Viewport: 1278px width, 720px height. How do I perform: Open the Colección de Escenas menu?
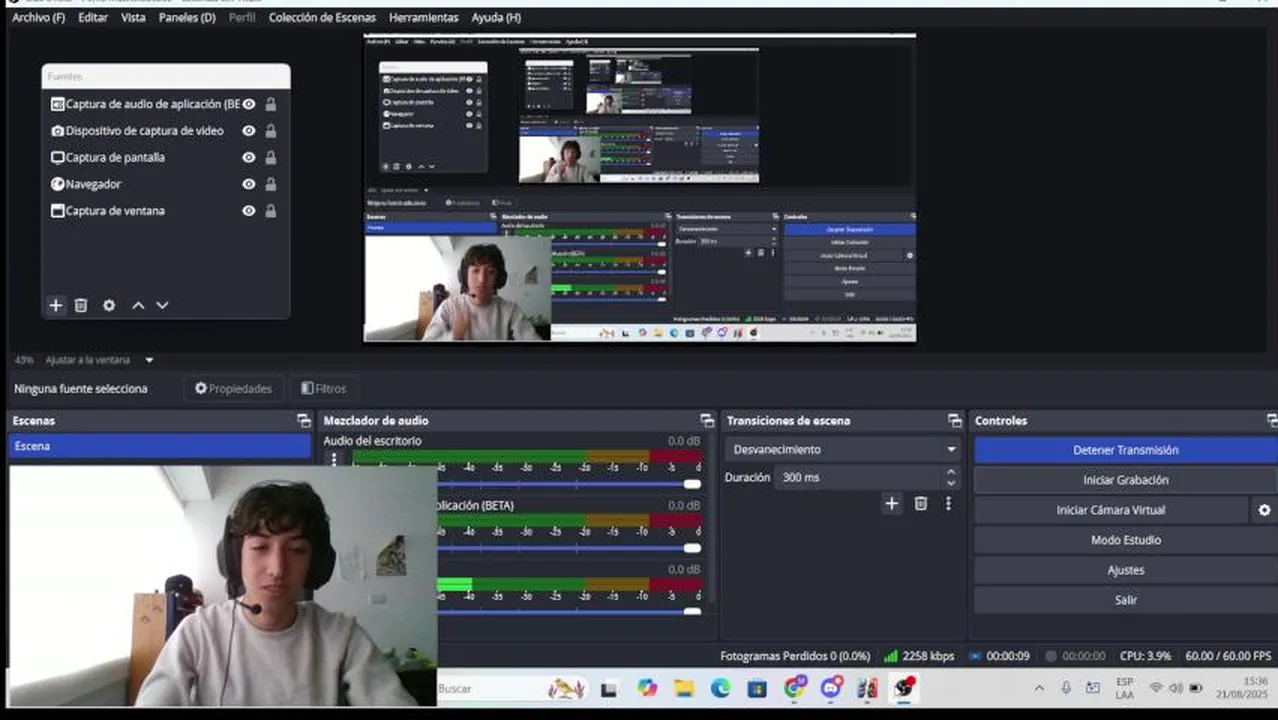pos(322,18)
